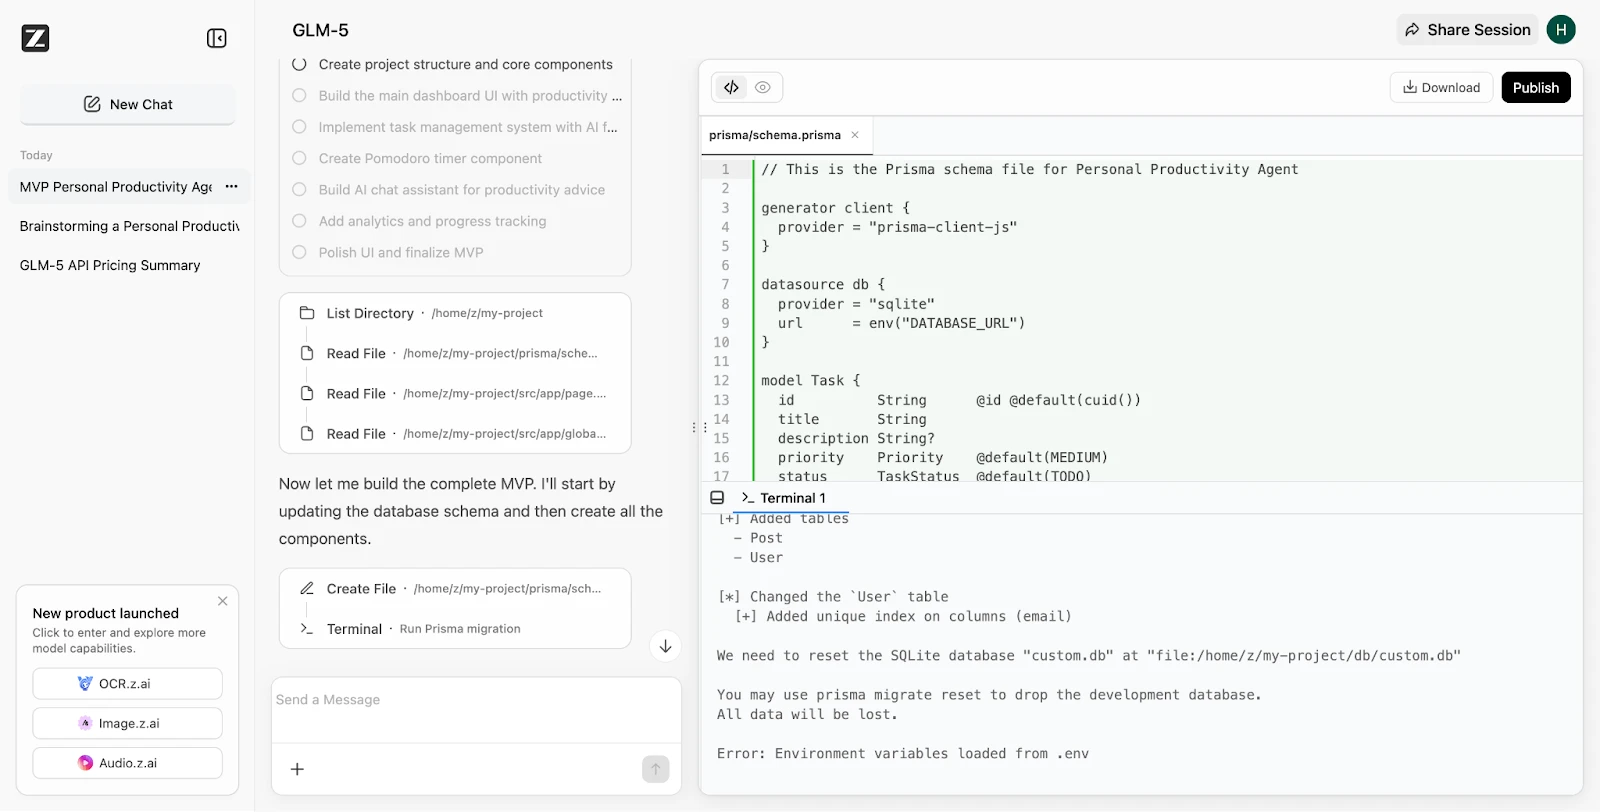
Task: Click the GLM-5 model title
Action: 321,30
